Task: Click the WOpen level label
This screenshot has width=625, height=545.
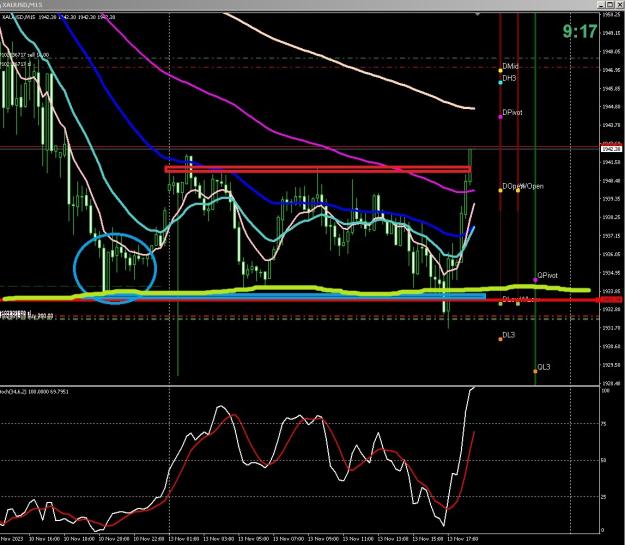Action: click(x=532, y=186)
